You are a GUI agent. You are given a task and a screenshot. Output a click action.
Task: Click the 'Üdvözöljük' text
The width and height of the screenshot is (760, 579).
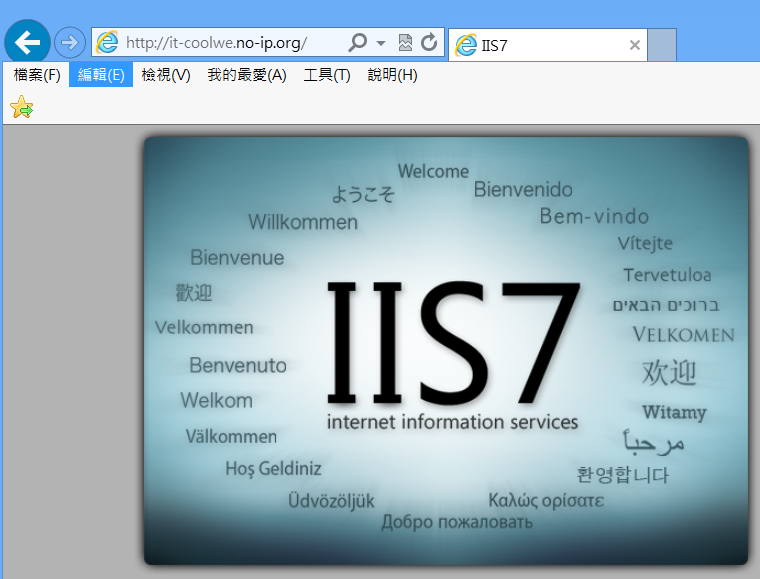point(331,501)
